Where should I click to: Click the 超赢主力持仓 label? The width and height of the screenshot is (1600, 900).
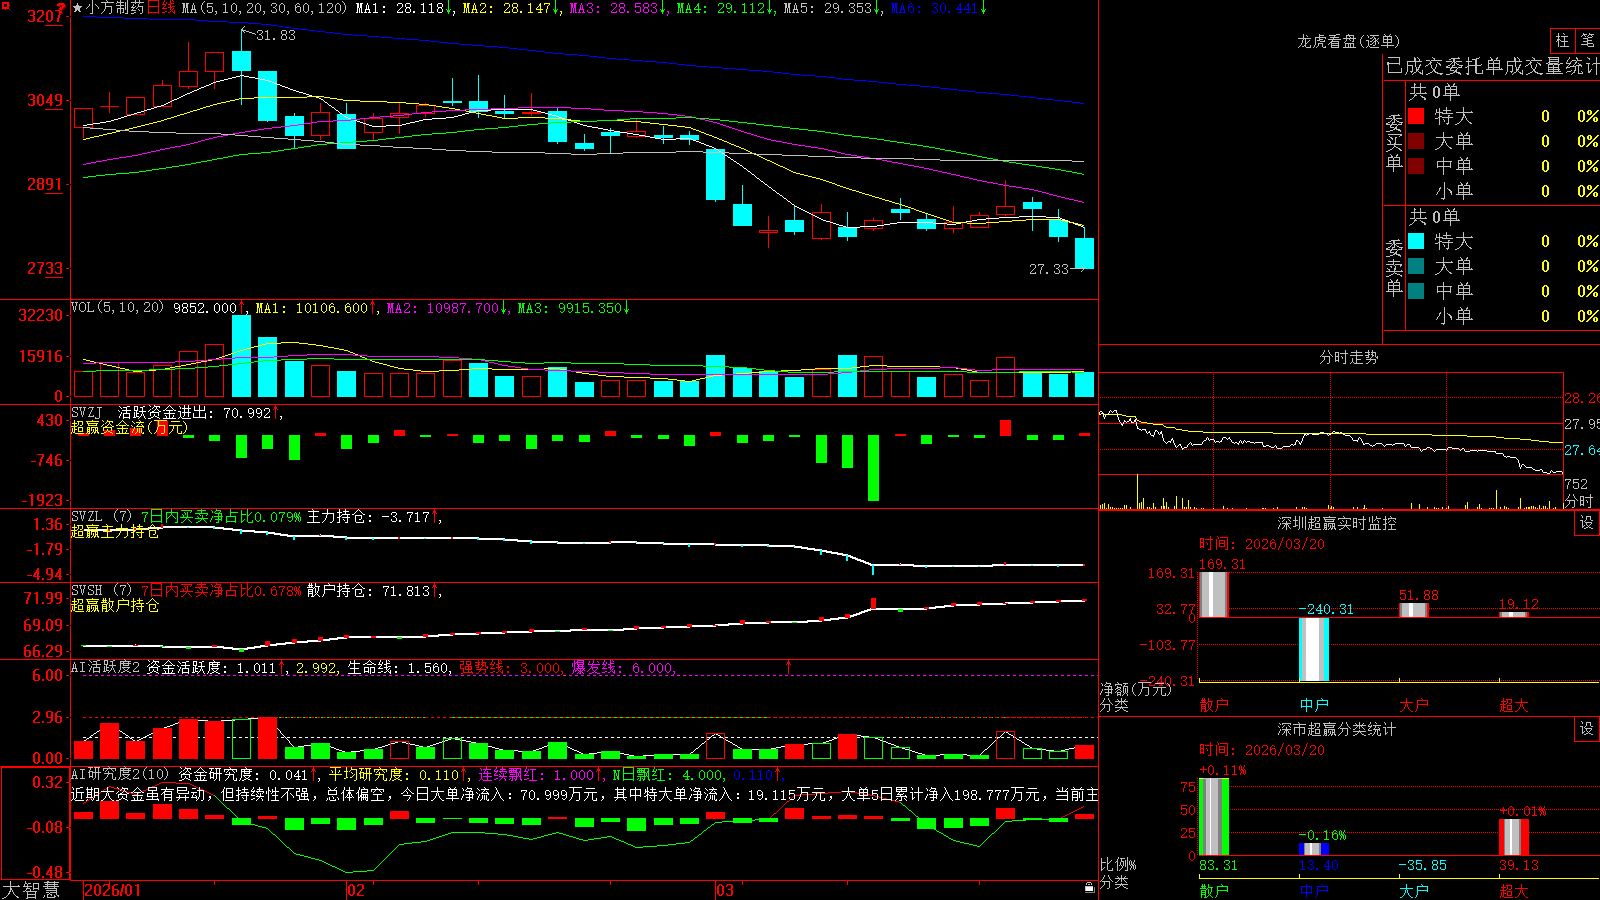[115, 532]
